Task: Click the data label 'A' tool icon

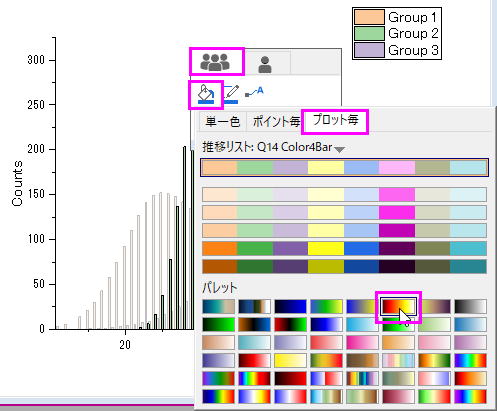Action: (x=254, y=92)
